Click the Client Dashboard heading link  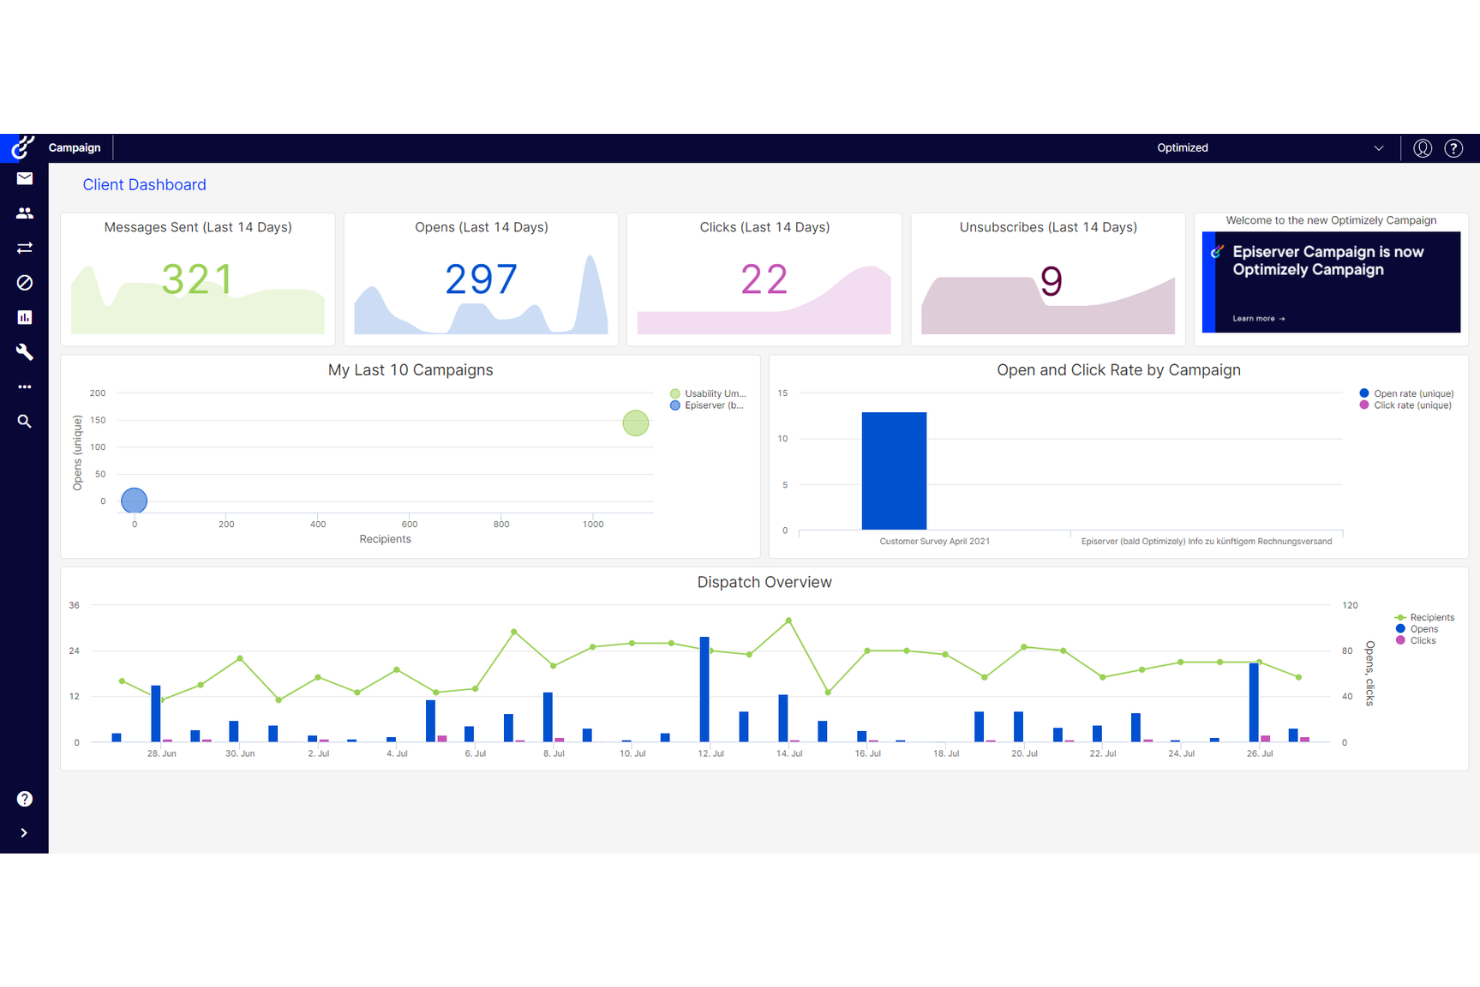click(x=145, y=185)
